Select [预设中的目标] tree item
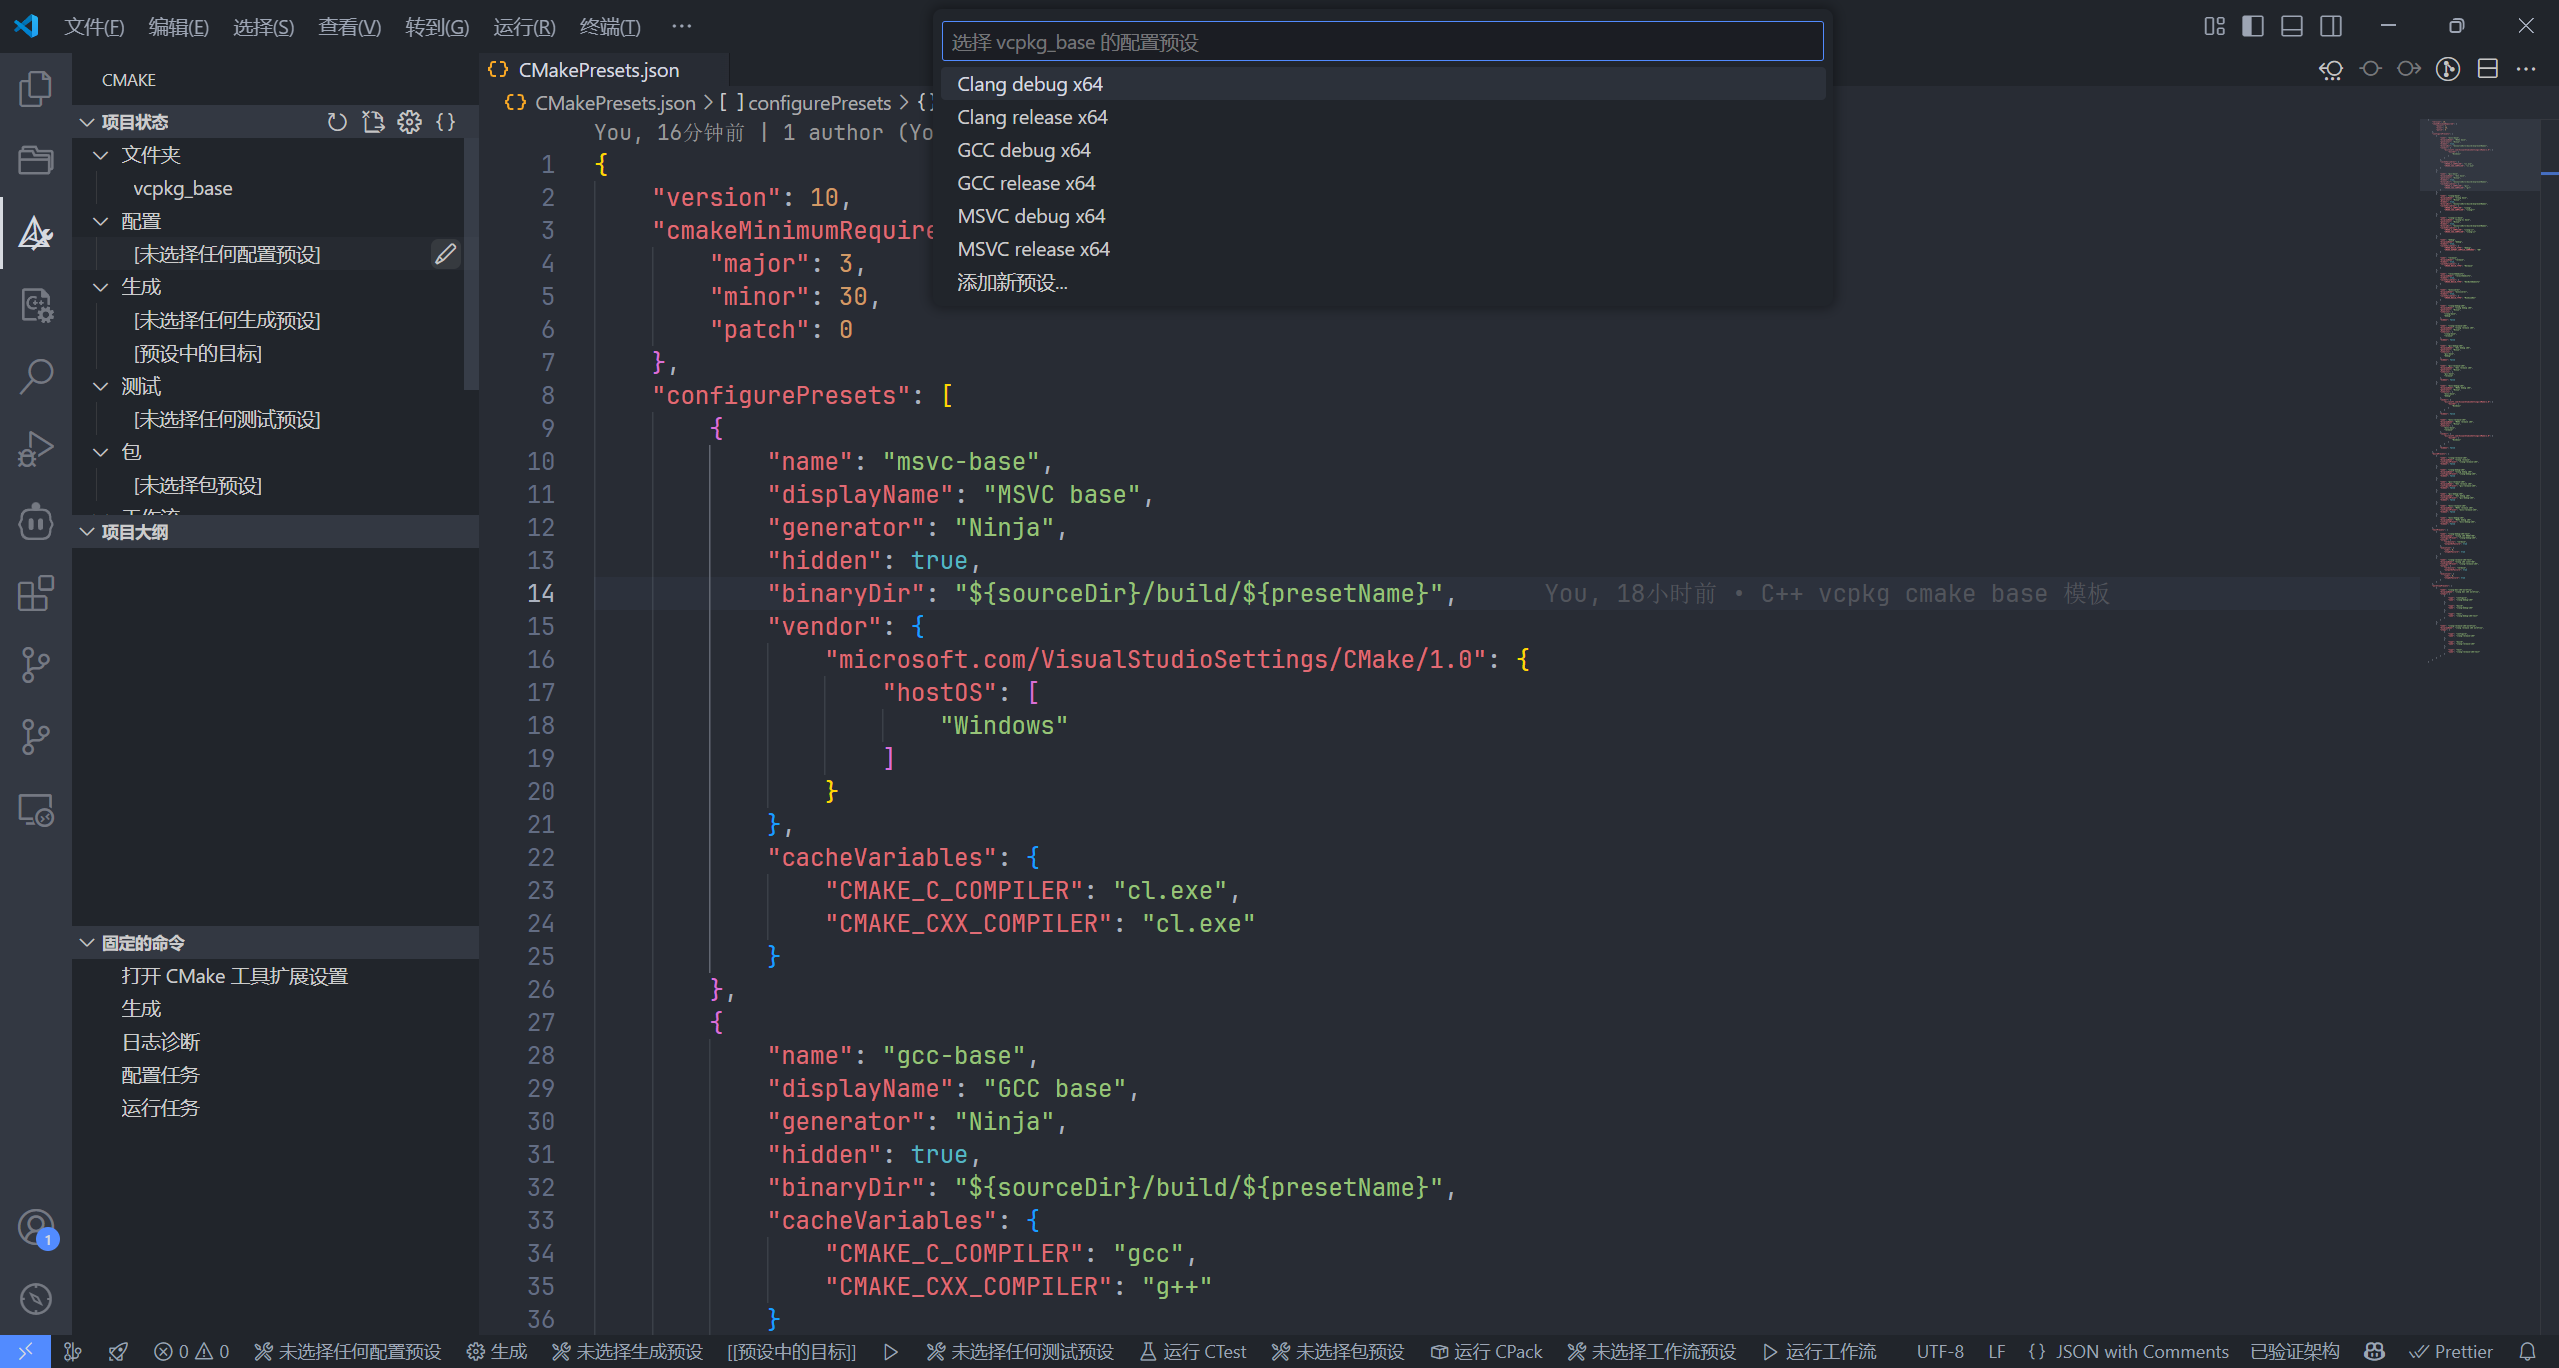Viewport: 2559px width, 1368px height. tap(198, 353)
